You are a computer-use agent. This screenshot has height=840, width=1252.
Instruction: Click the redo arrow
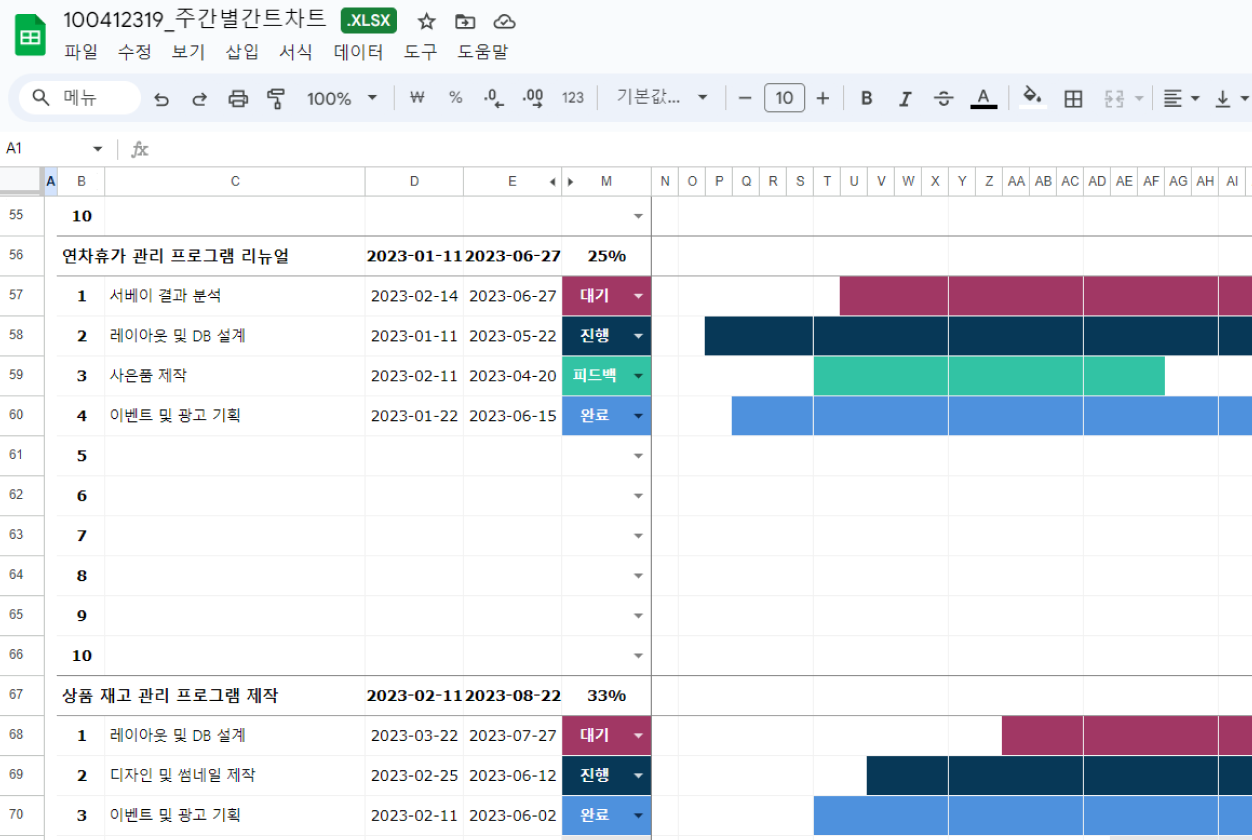pyautogui.click(x=199, y=98)
